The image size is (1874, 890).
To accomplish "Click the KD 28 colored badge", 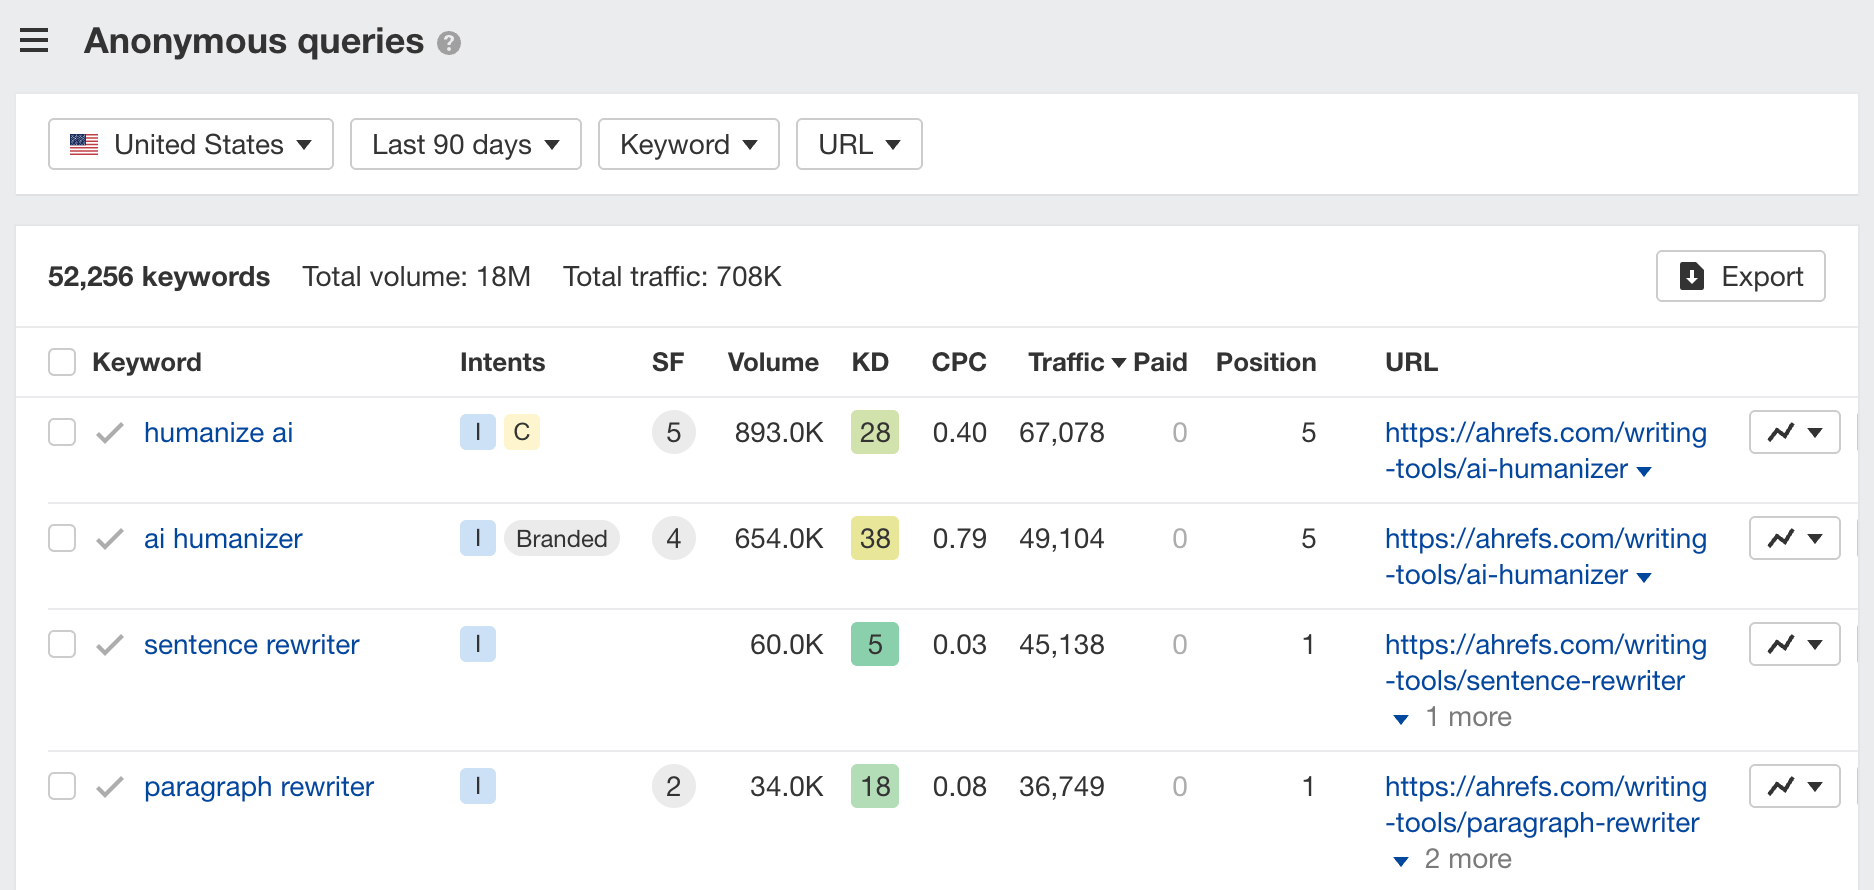I will [874, 433].
